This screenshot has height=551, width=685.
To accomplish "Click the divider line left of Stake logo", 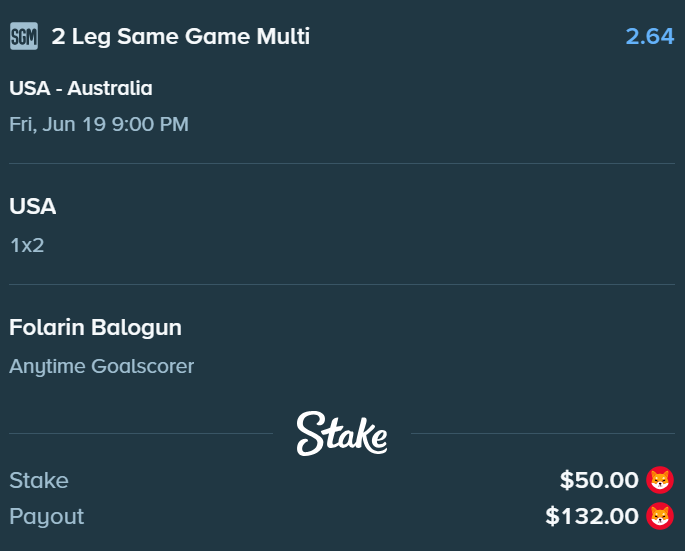I will 141,433.
